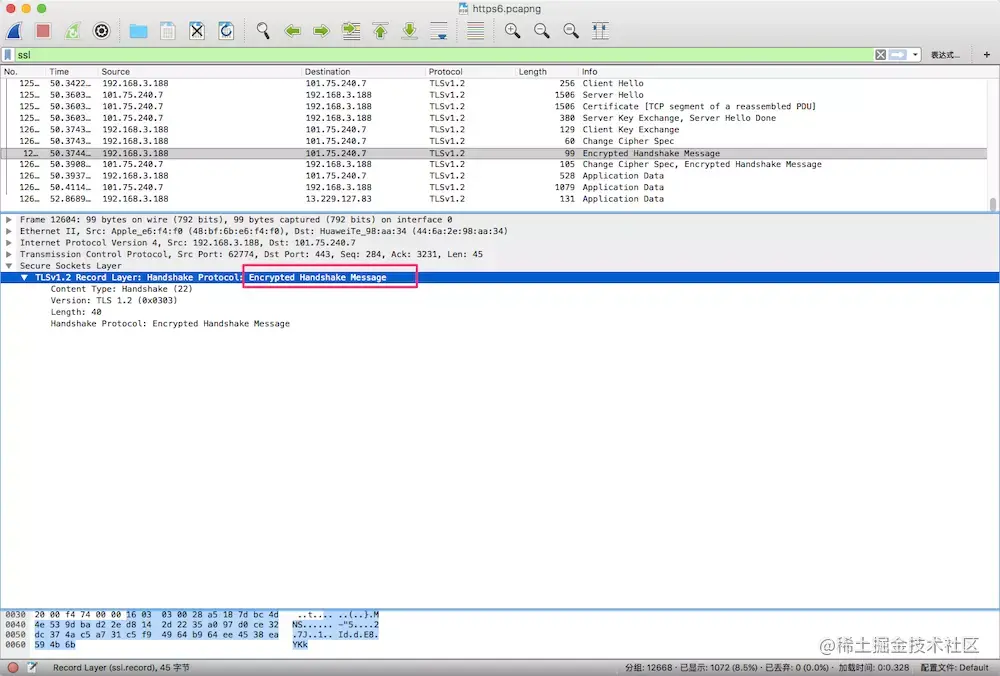The image size is (1000, 676).
Task: Expand Transmission Control Protocol node
Action: pyautogui.click(x=9, y=254)
